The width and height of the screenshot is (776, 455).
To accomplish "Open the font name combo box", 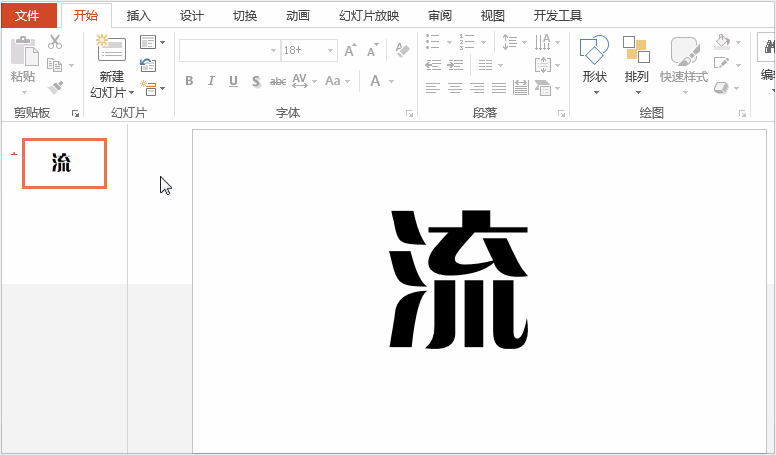I will point(230,50).
